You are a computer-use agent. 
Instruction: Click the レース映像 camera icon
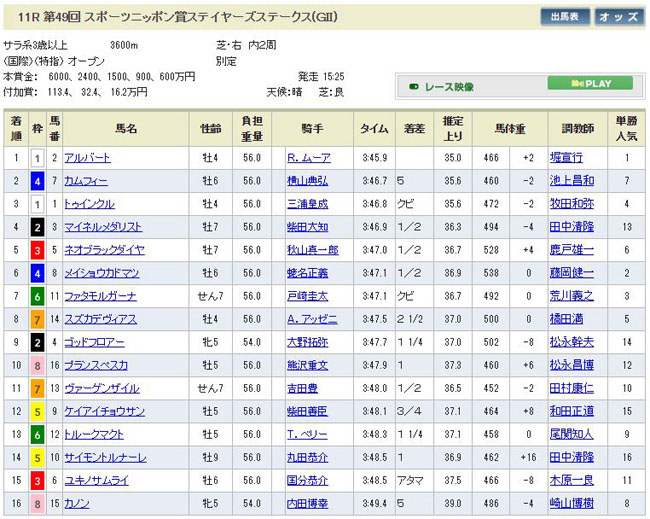click(x=414, y=87)
